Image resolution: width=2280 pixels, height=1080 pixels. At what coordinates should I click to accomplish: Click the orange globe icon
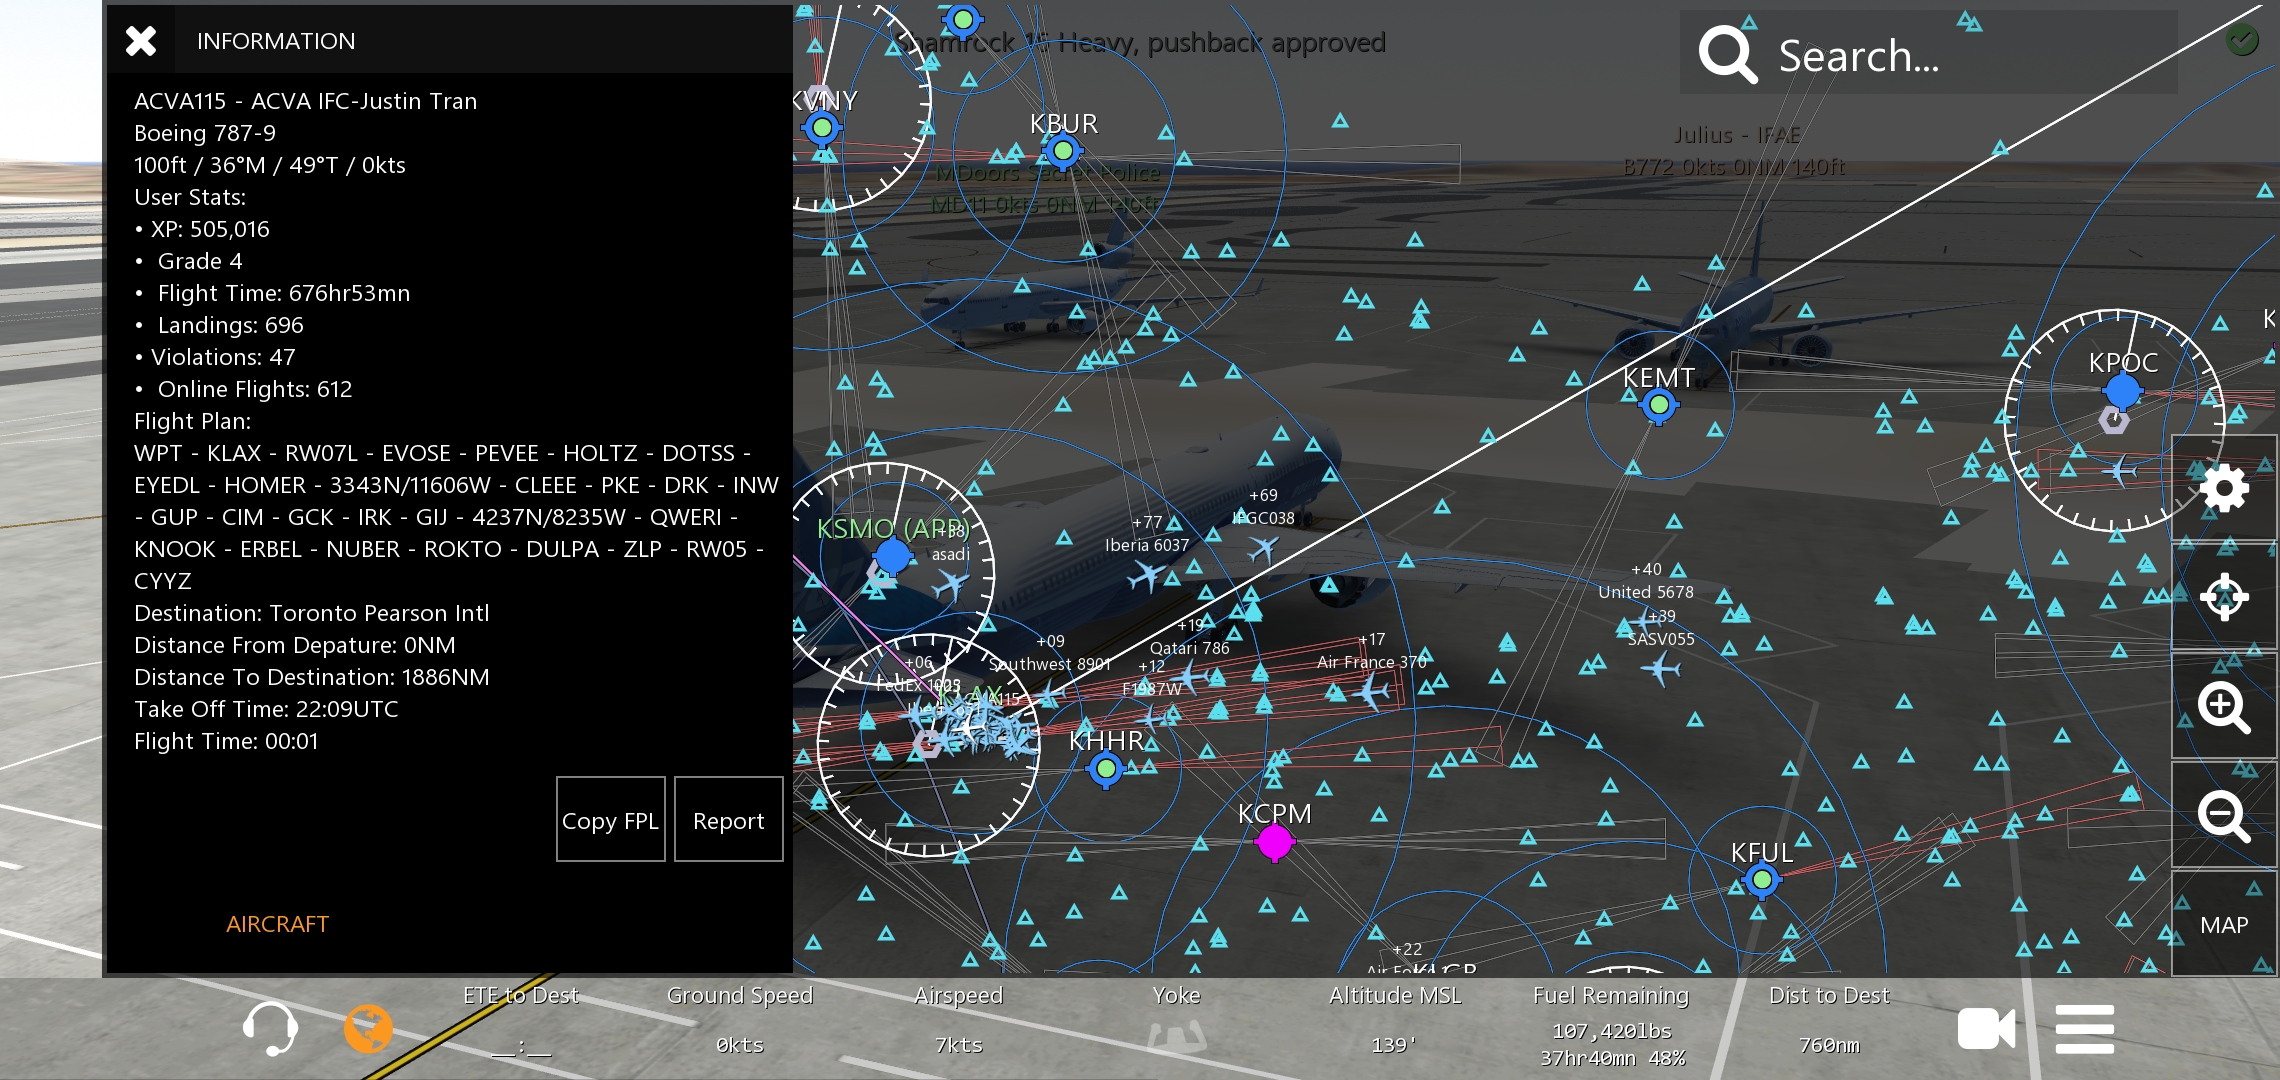(x=368, y=1028)
